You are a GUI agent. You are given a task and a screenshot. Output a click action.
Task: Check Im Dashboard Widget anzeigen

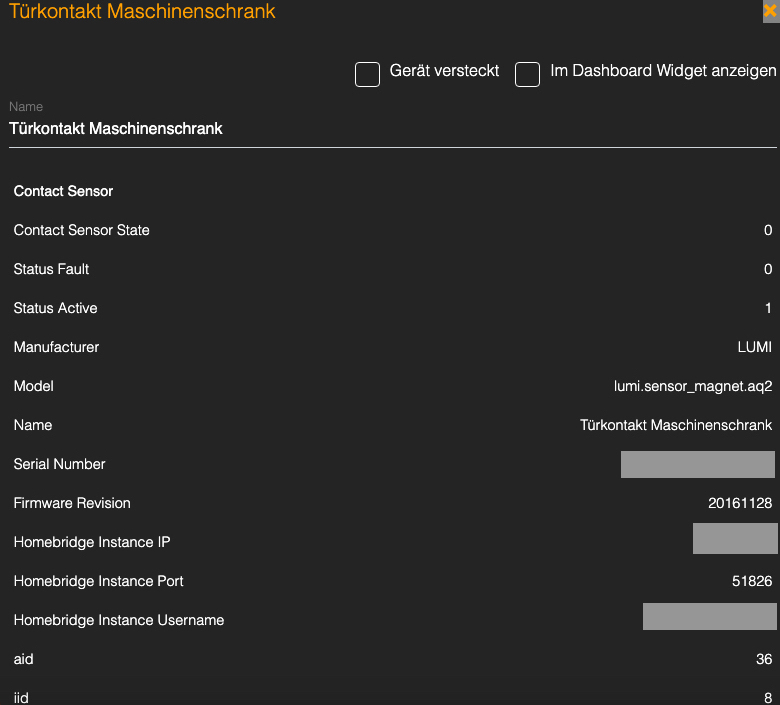point(527,74)
